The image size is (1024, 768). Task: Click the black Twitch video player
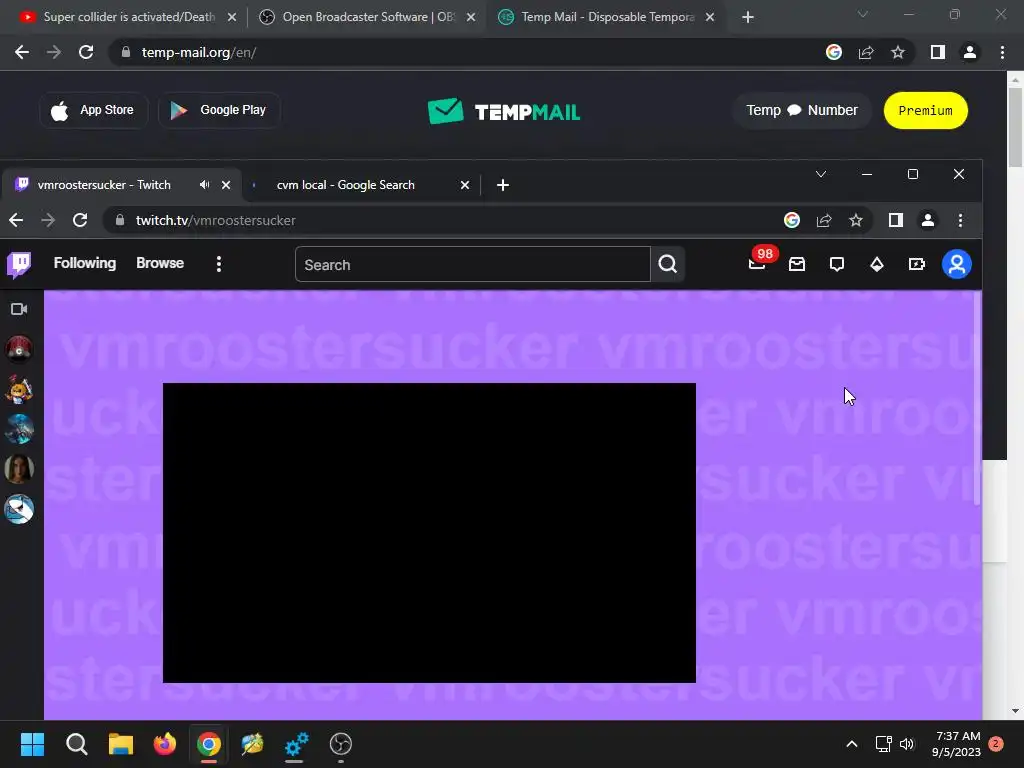[x=429, y=533]
